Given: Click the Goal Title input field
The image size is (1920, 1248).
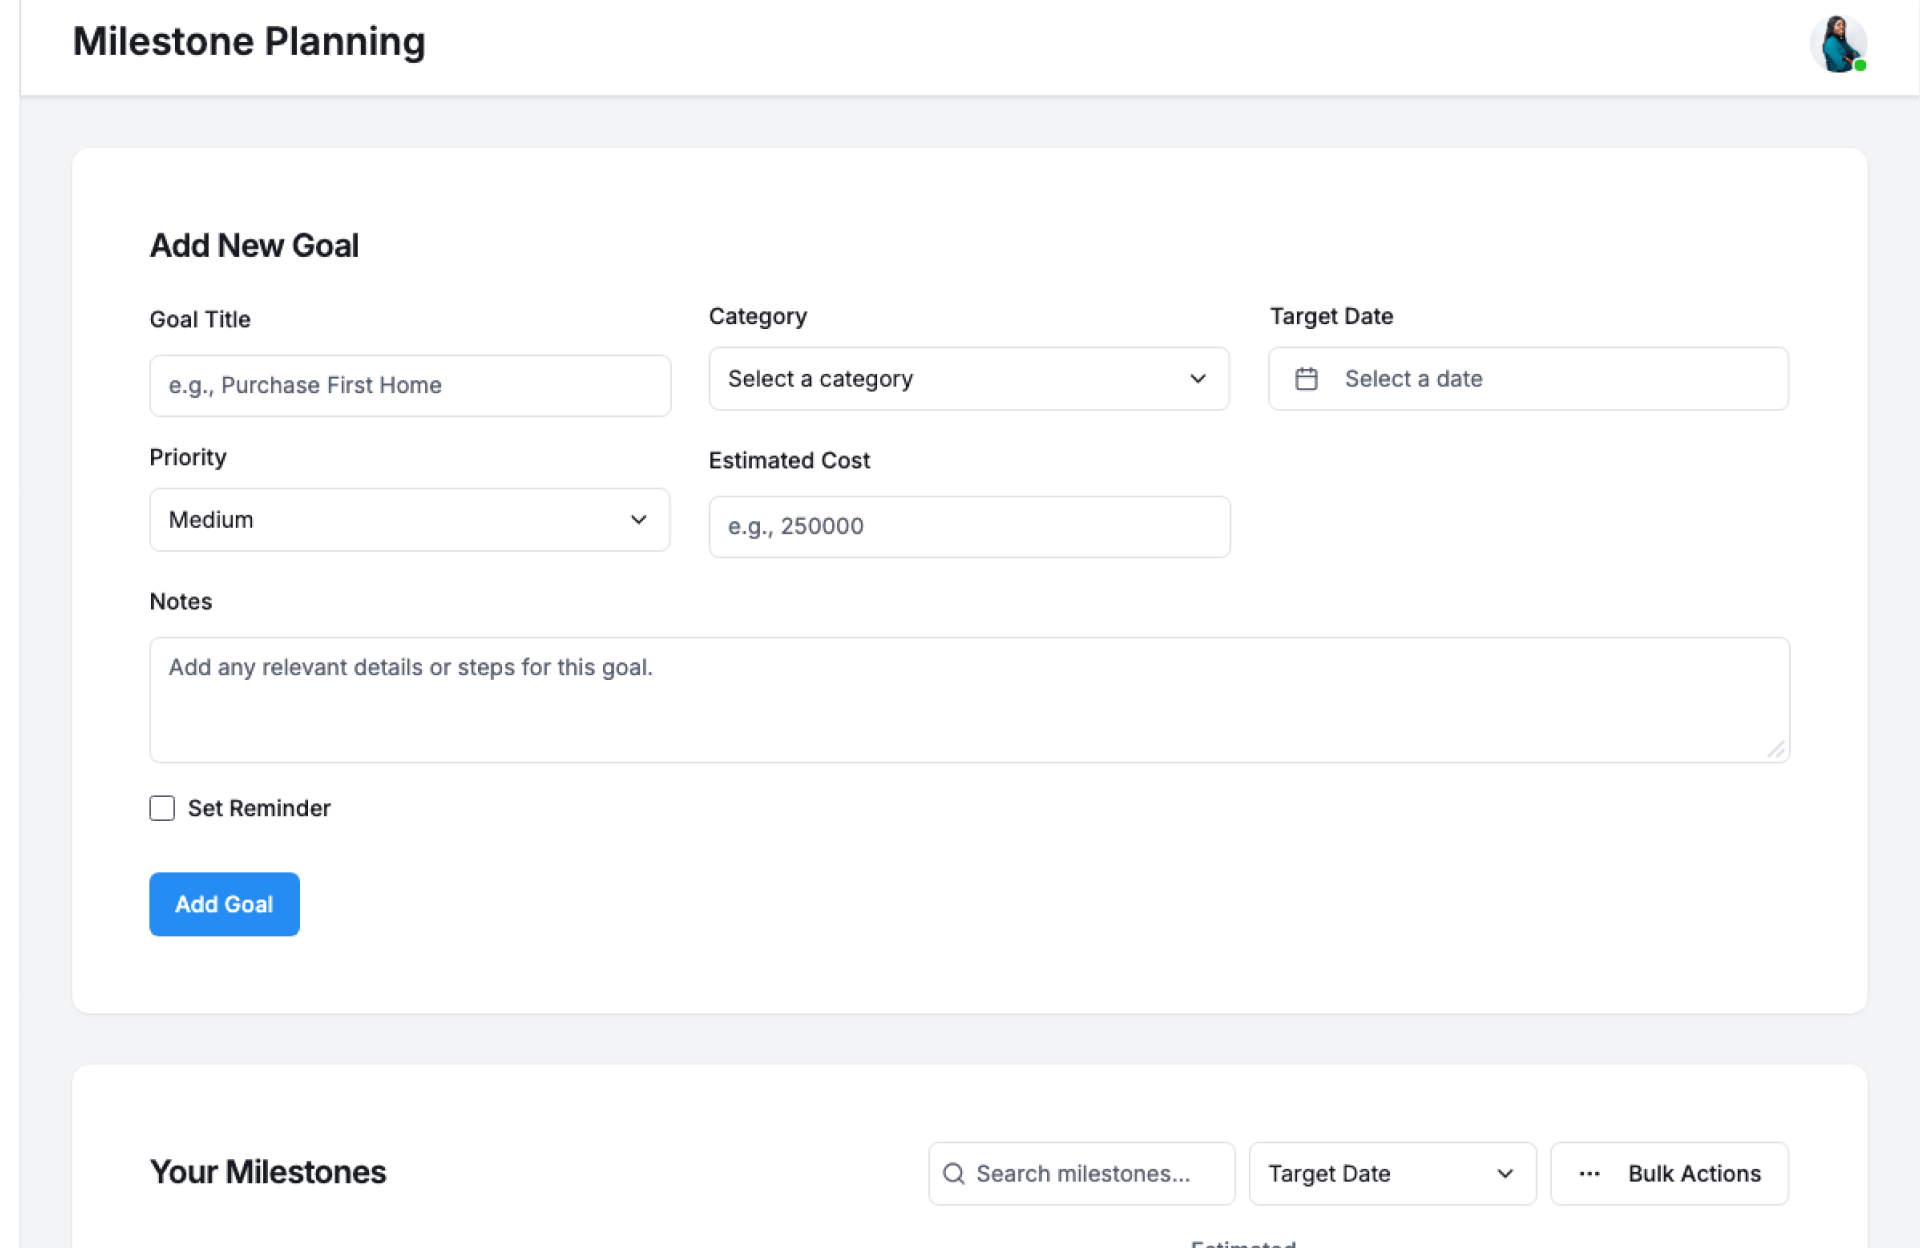Looking at the screenshot, I should [410, 386].
